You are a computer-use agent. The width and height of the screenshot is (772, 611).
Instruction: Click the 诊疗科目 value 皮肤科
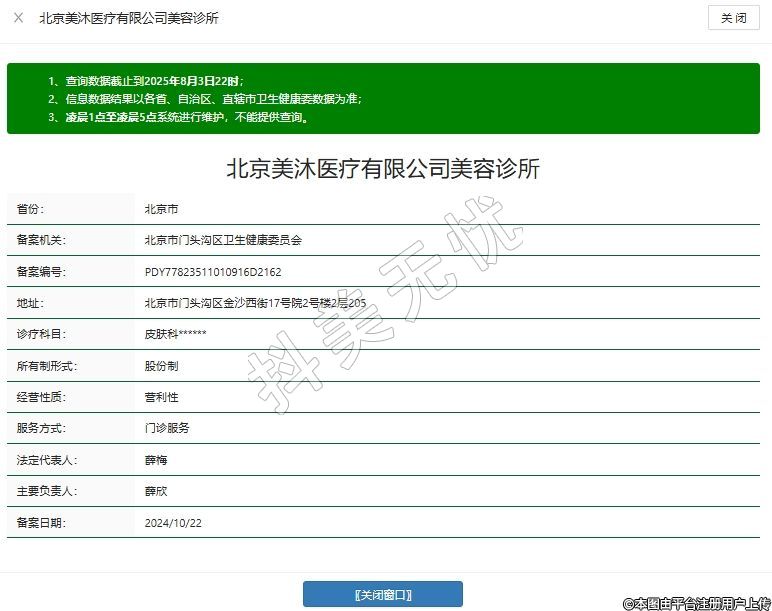175,335
